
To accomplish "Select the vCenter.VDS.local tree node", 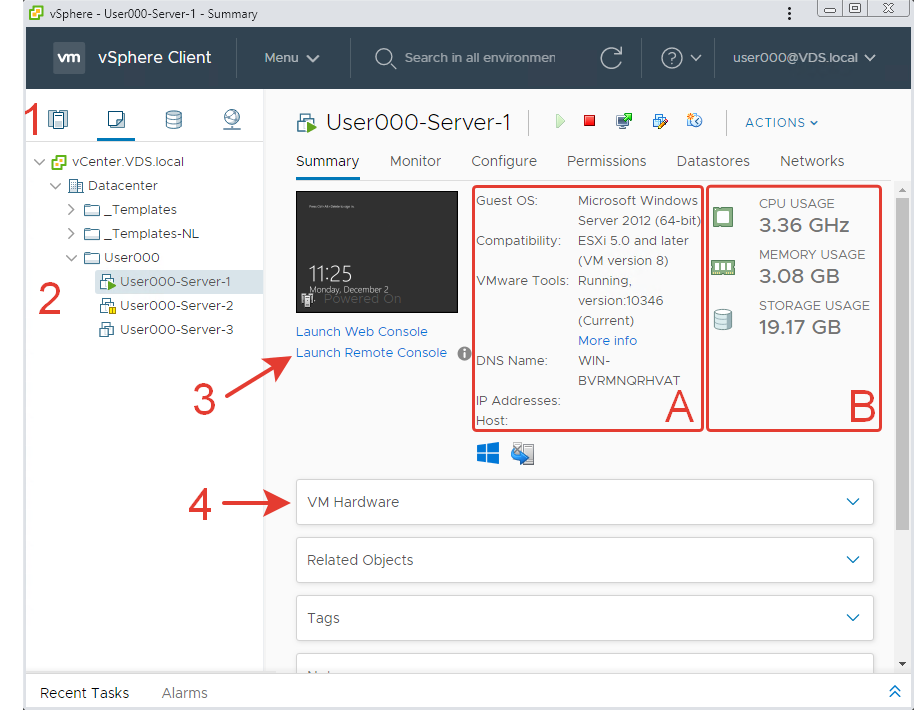I will click(128, 162).
